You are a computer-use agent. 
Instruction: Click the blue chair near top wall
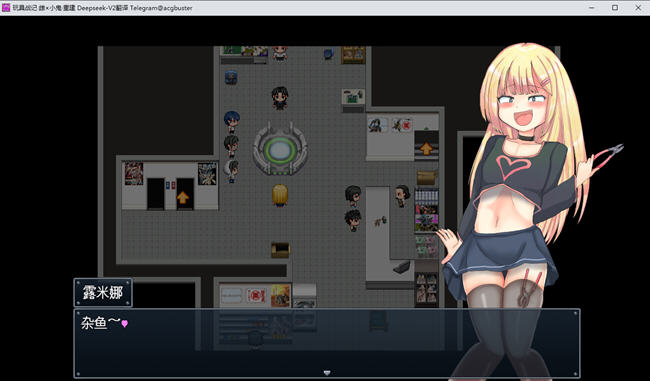point(328,54)
